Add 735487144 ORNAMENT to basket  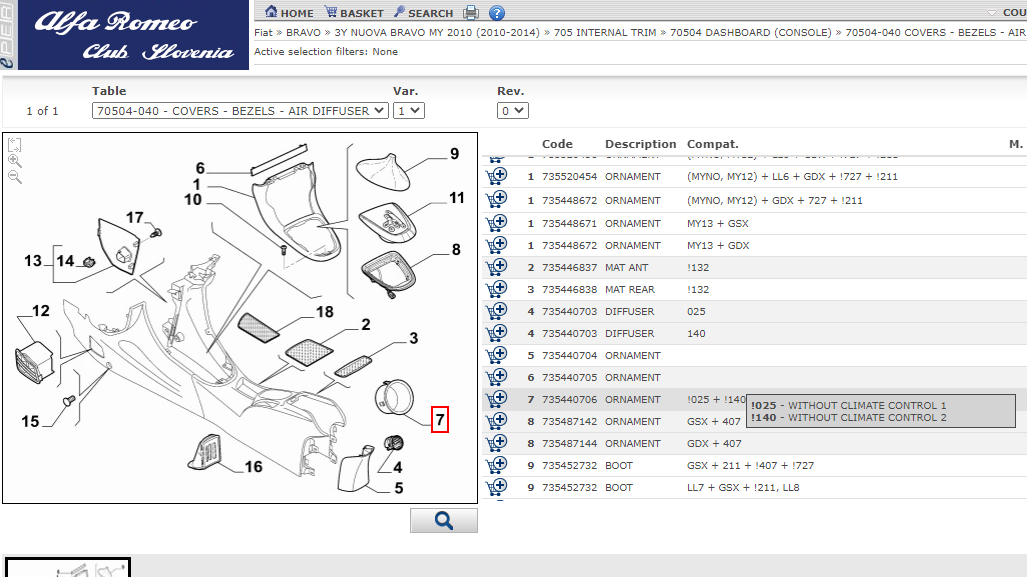click(x=496, y=443)
